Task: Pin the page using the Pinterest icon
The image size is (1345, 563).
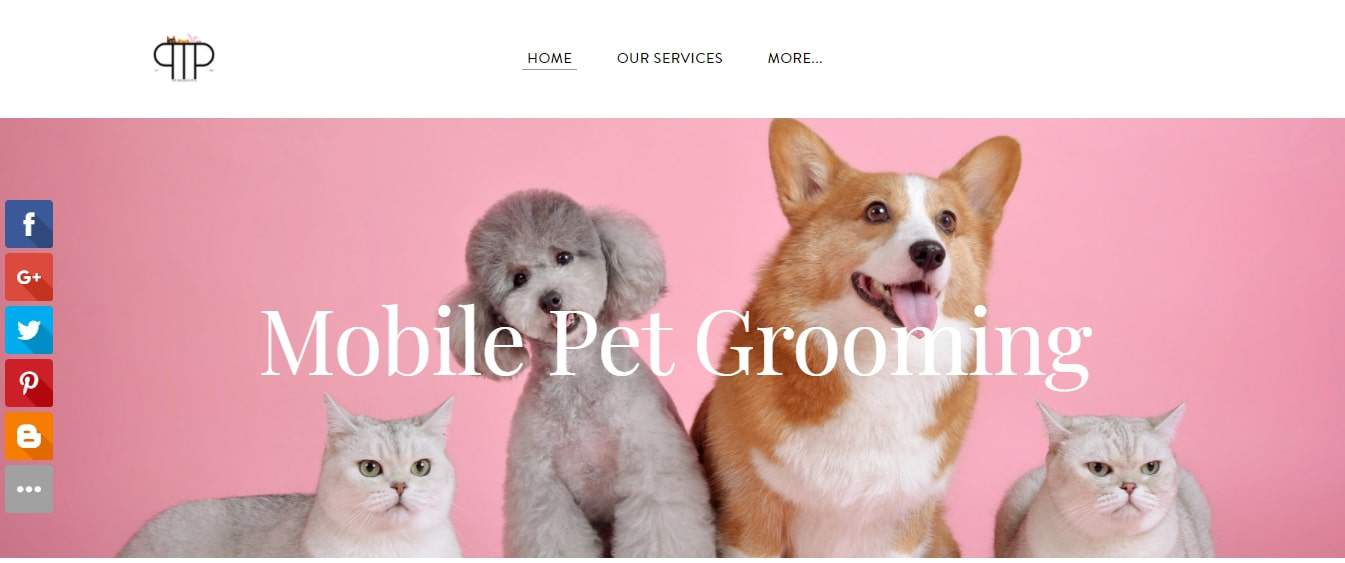Action: [29, 383]
